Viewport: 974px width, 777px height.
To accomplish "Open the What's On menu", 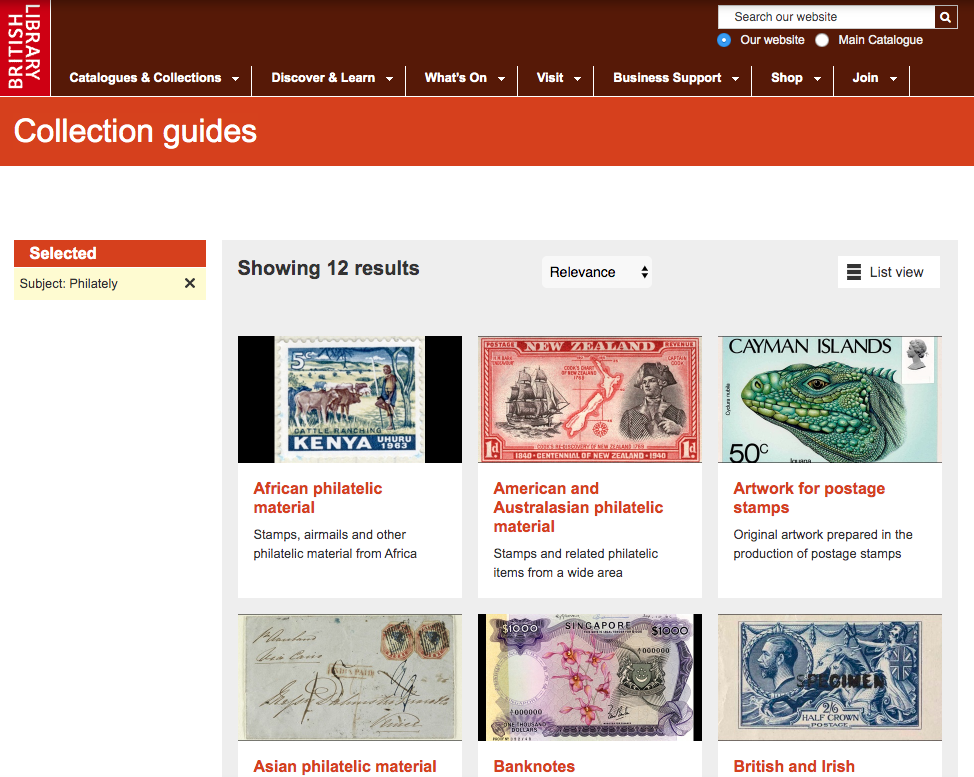I will coord(455,77).
